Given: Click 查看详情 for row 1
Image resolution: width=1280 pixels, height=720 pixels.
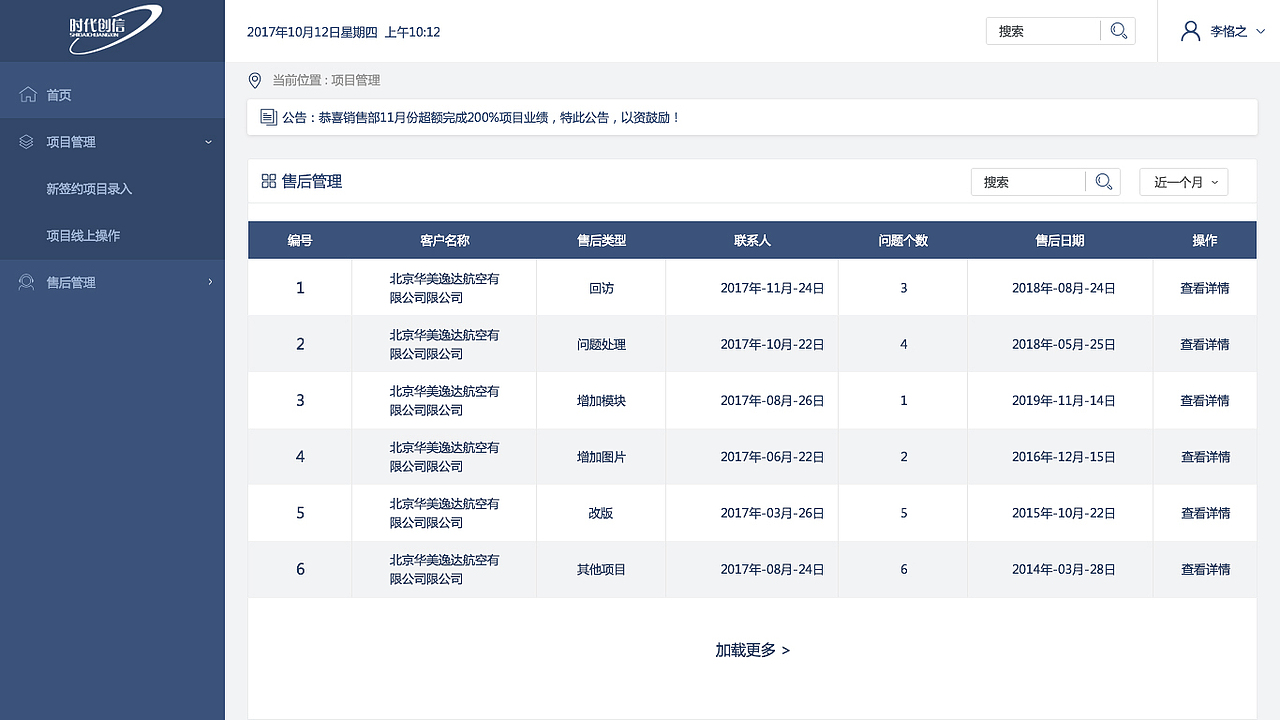Looking at the screenshot, I should click(1205, 288).
